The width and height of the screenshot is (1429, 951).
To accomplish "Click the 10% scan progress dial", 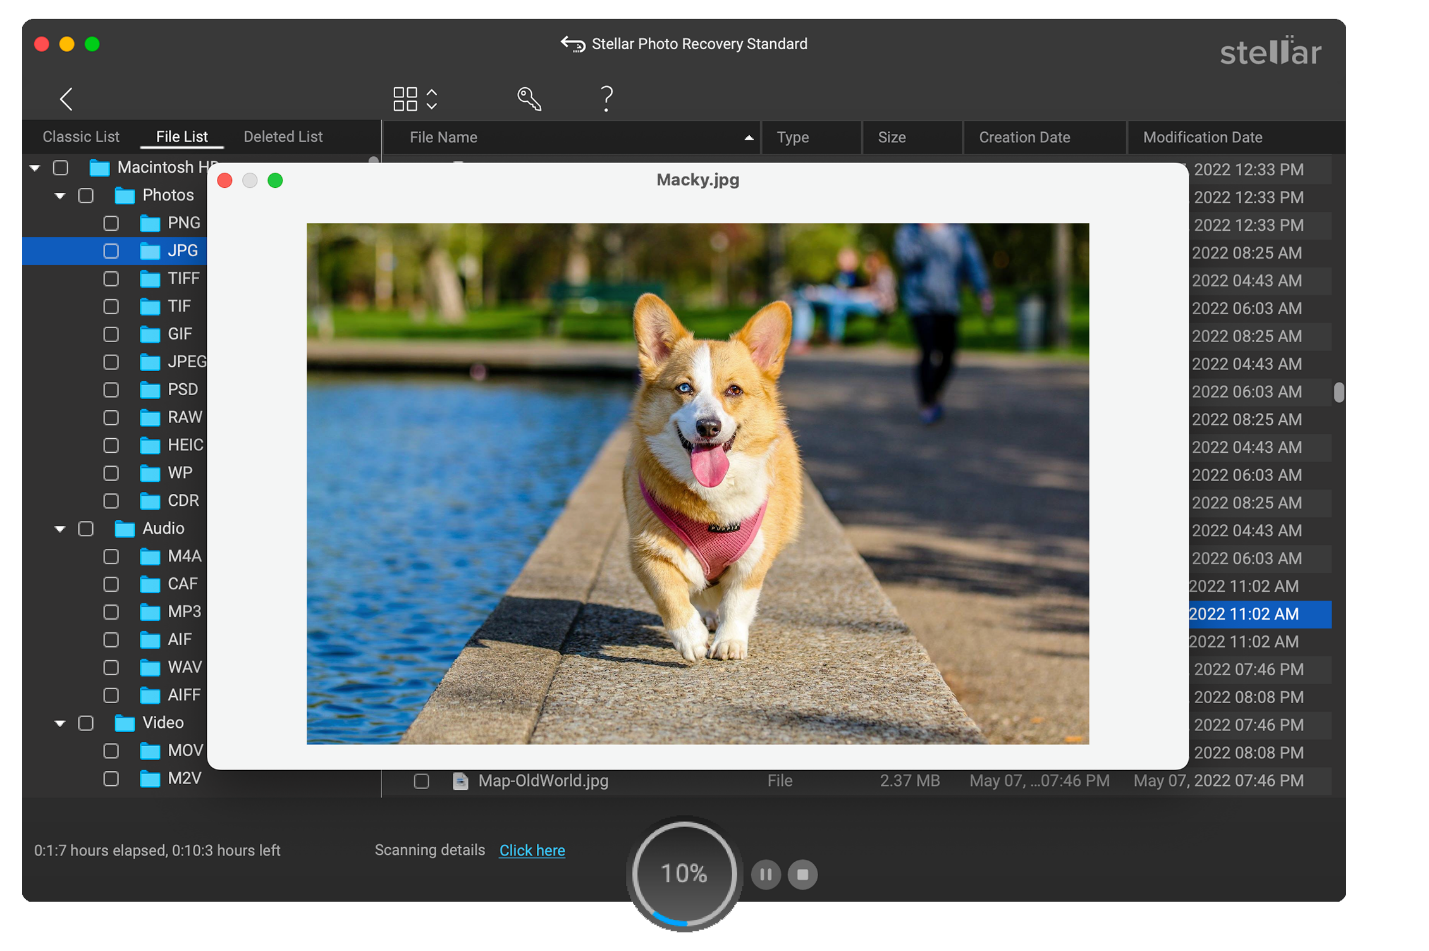I will click(684, 874).
